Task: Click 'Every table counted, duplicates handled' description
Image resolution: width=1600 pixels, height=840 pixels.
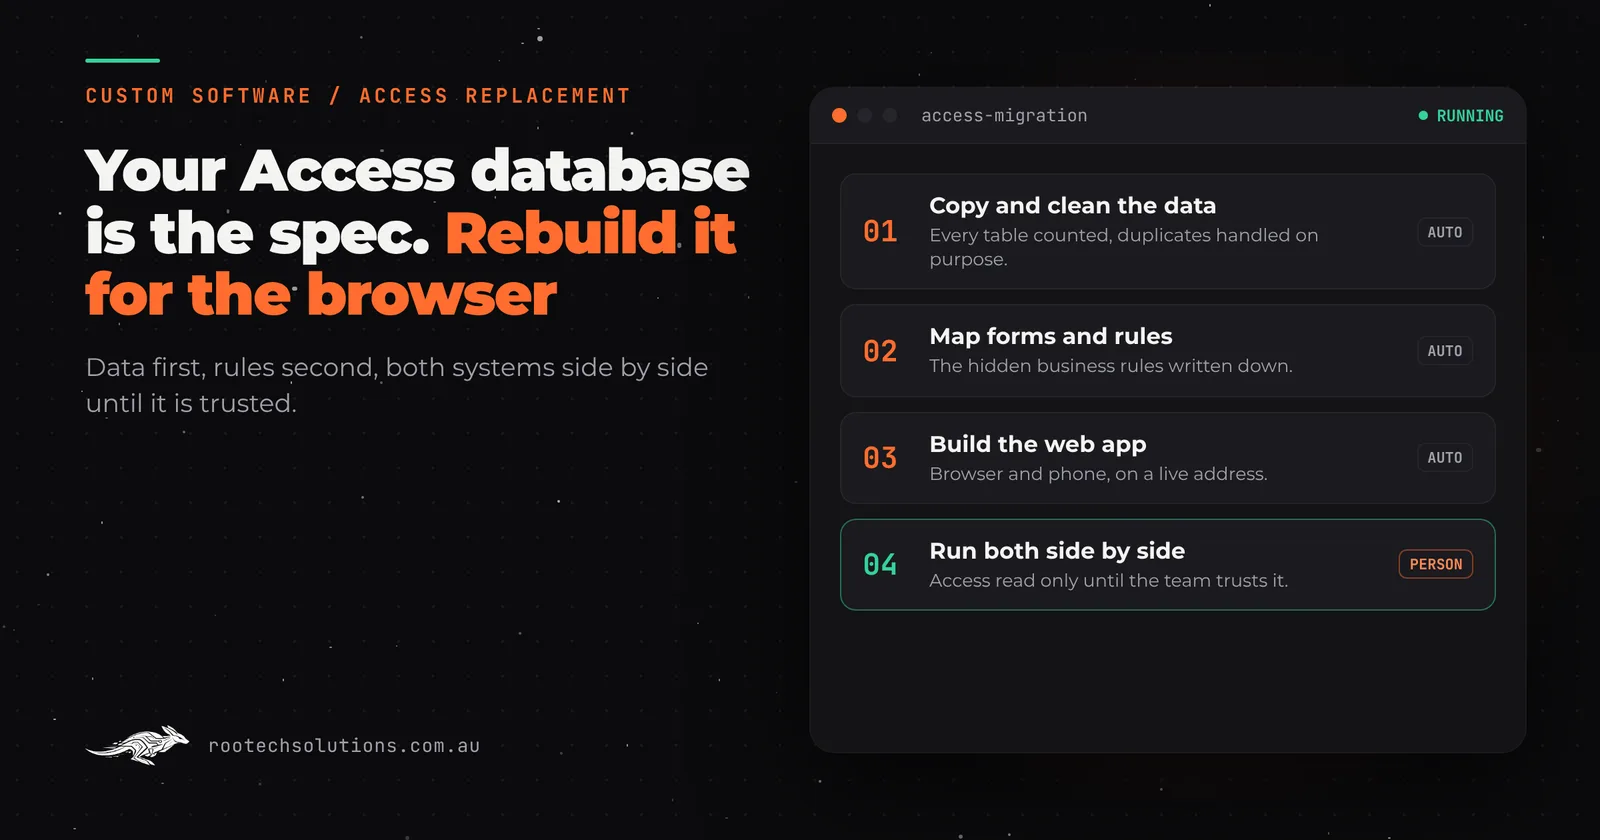Action: click(x=1124, y=247)
